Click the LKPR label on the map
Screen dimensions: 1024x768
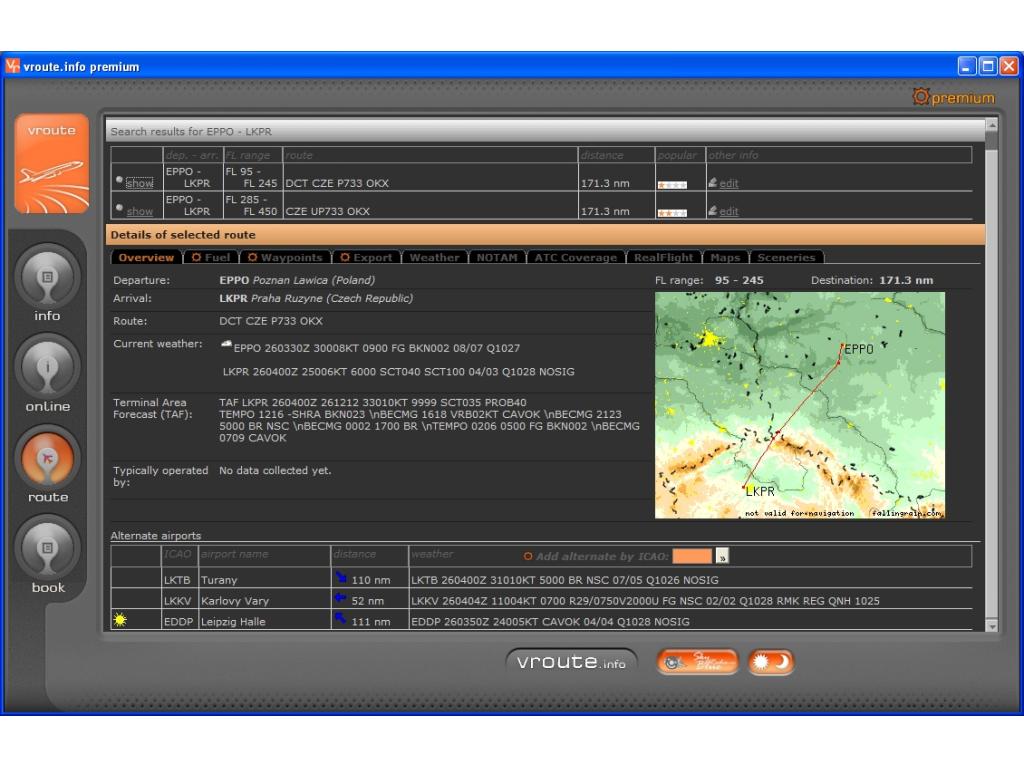click(x=760, y=491)
